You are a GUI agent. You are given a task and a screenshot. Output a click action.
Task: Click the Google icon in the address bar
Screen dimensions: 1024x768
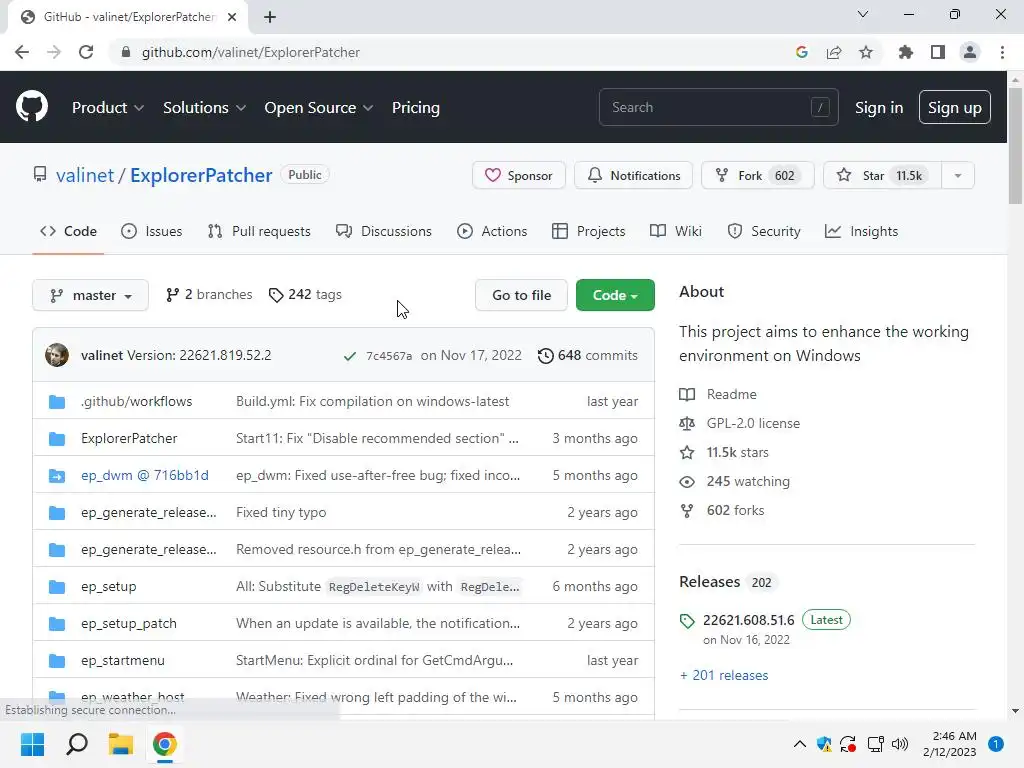coord(801,52)
